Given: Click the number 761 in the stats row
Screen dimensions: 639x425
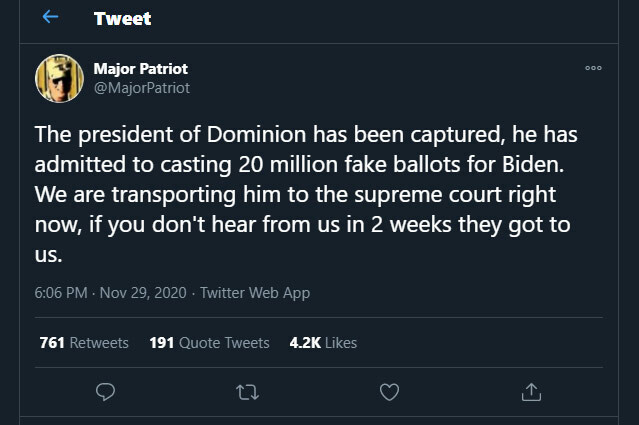Looking at the screenshot, I should [x=52, y=343].
